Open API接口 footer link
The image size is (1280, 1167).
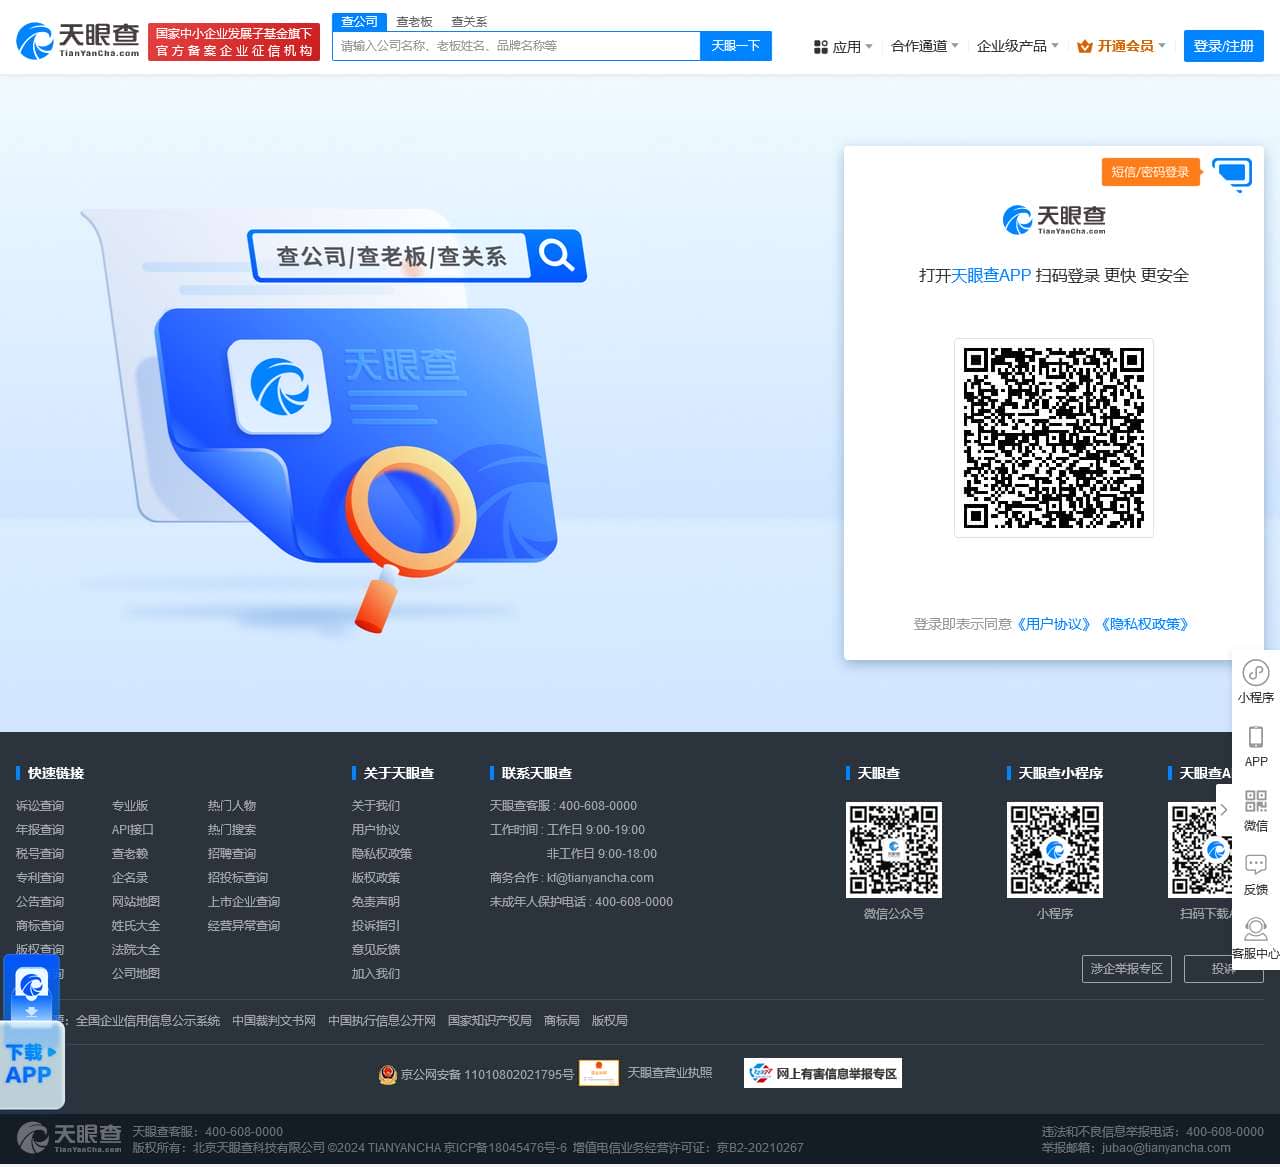coord(133,830)
